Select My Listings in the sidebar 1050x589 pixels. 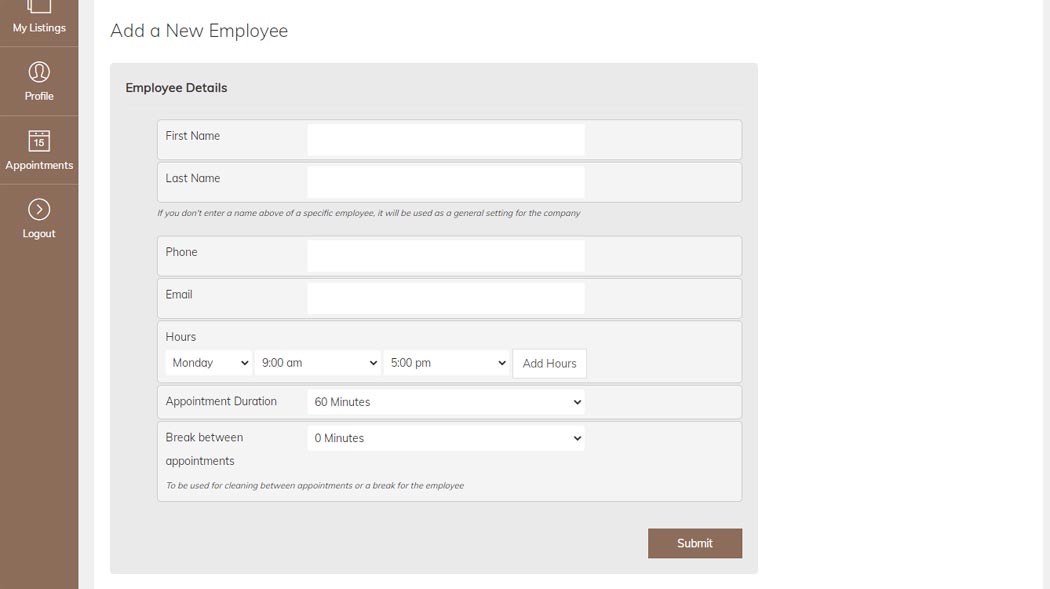click(38, 27)
